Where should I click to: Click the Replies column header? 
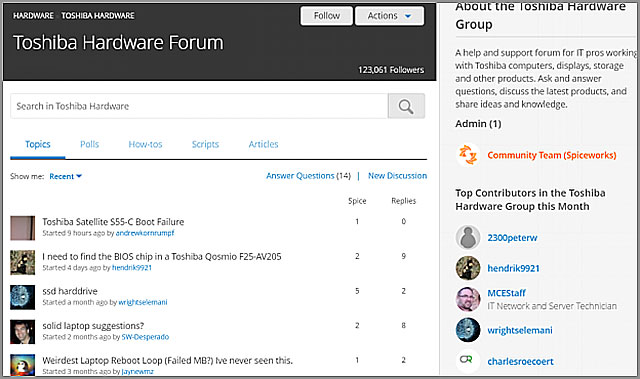[404, 201]
